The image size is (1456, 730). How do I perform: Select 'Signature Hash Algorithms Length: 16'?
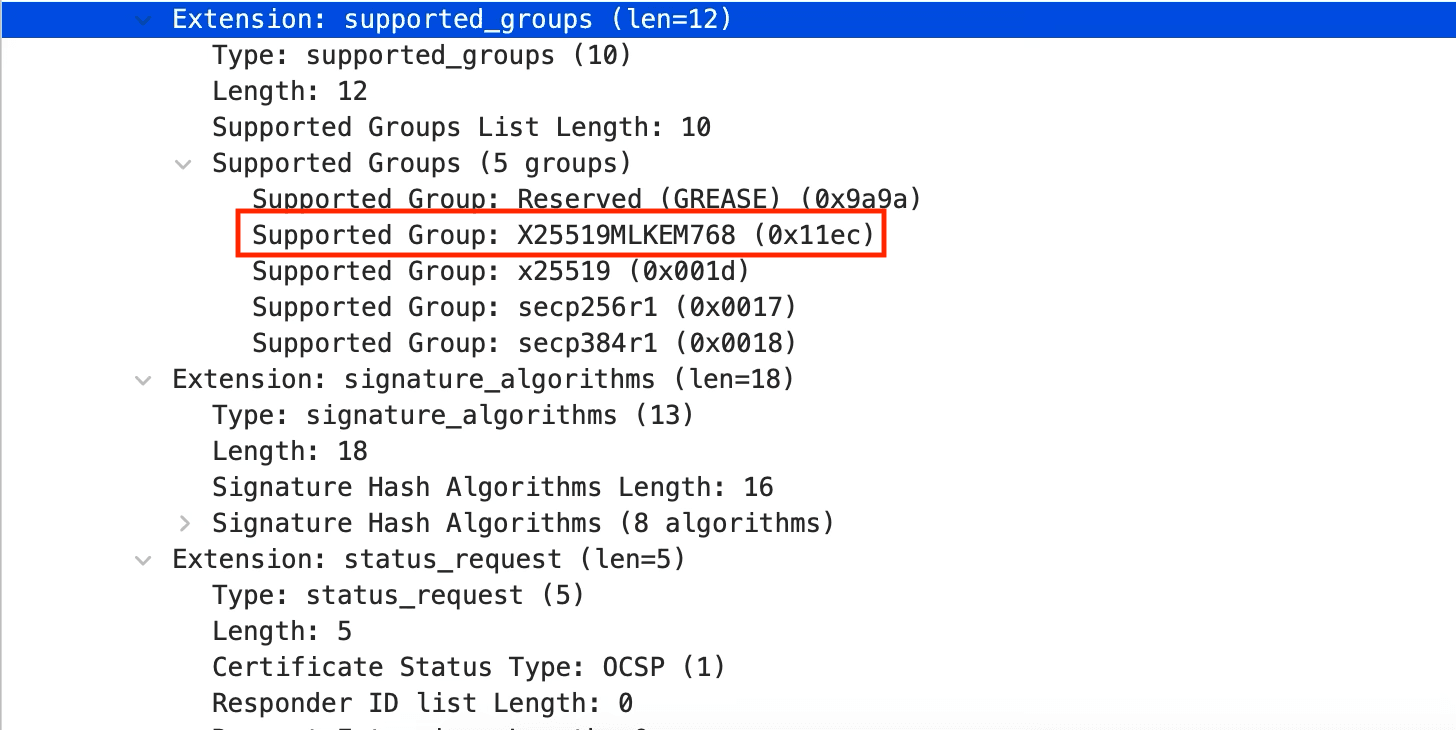point(728,488)
